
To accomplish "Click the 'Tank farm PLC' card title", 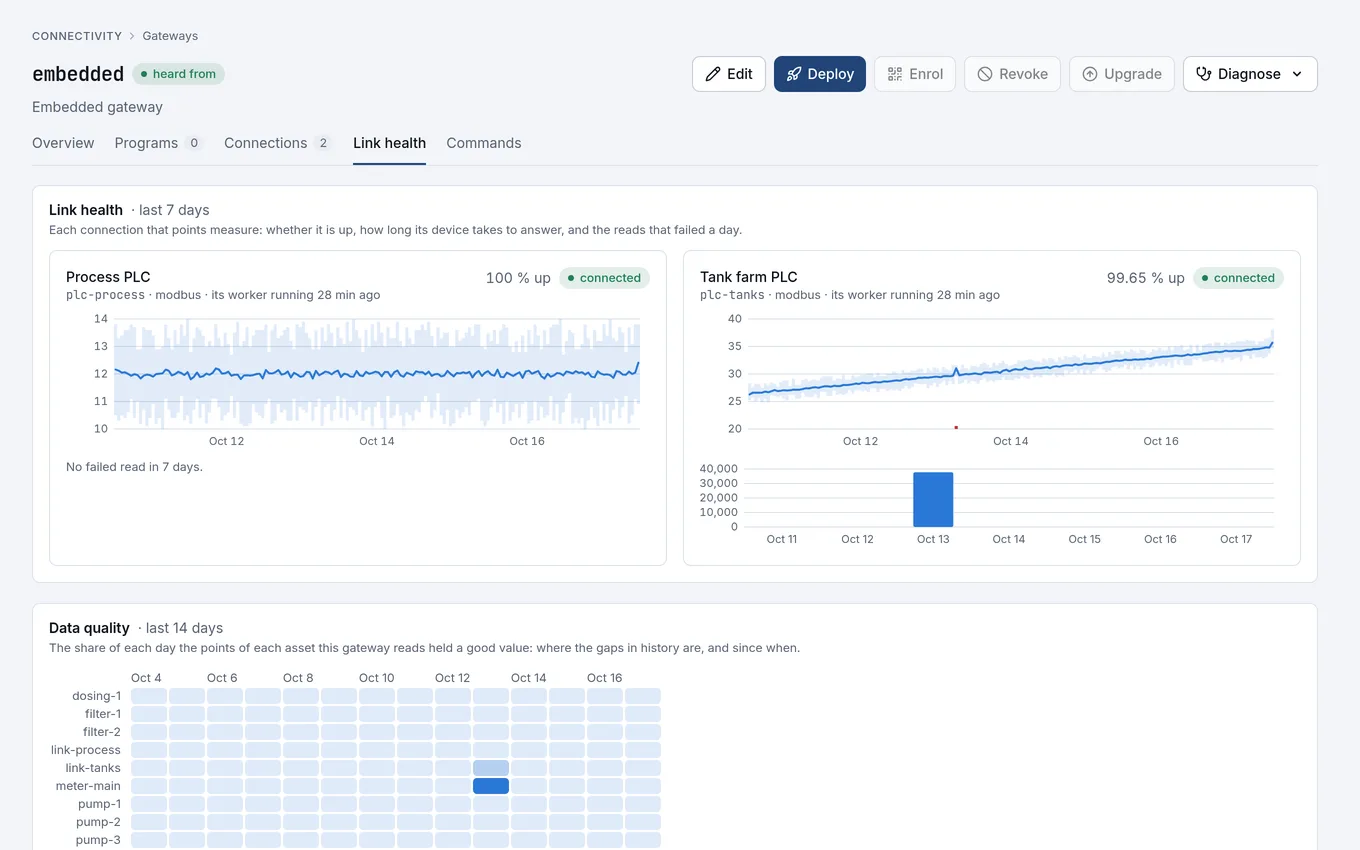I will tap(749, 277).
